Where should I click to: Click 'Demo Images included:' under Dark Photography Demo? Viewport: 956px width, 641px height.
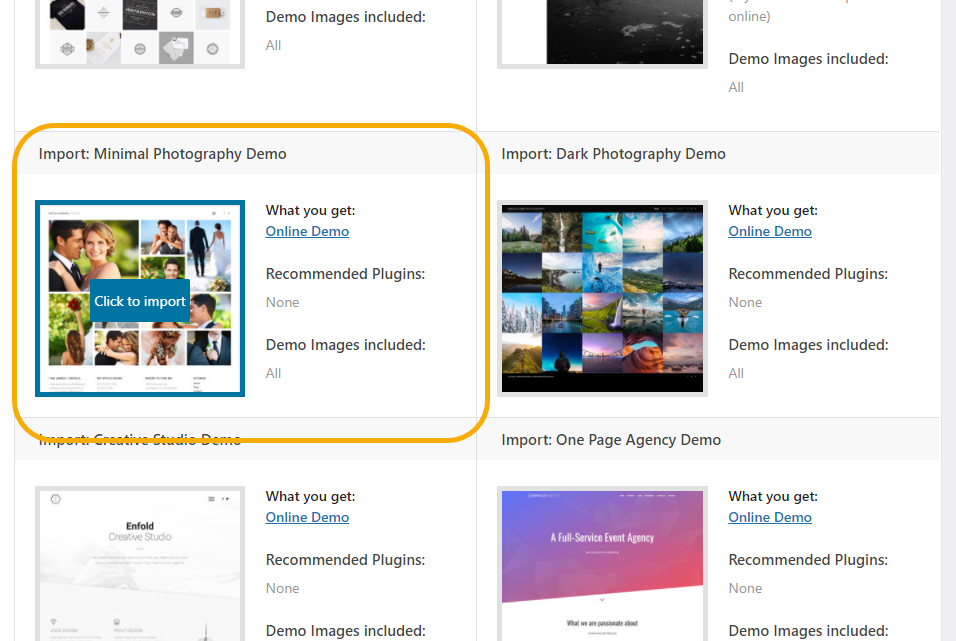808,345
